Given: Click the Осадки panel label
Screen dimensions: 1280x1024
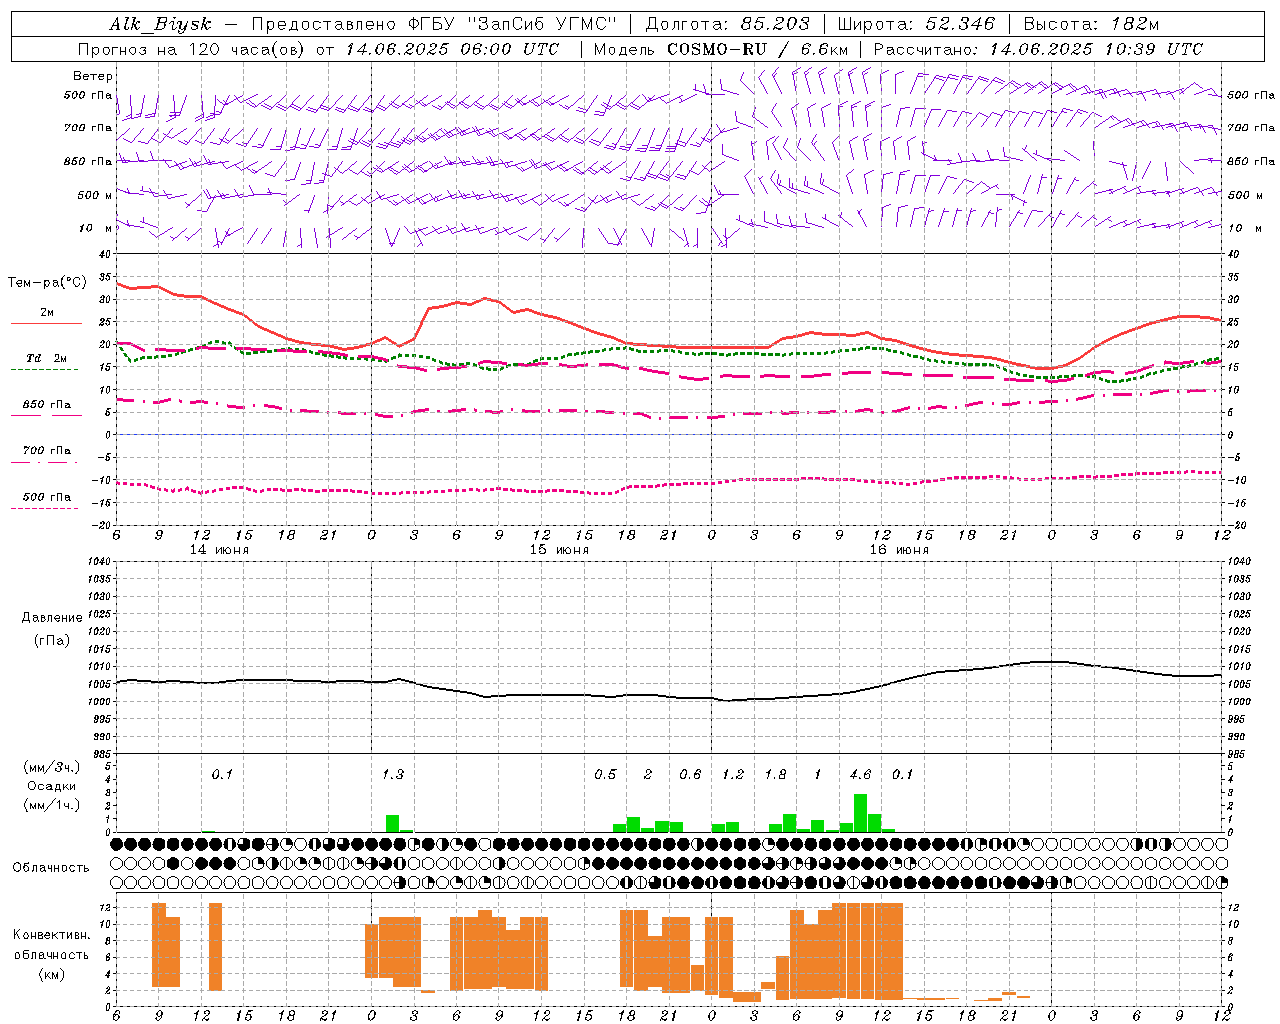Looking at the screenshot, I should click(52, 786).
